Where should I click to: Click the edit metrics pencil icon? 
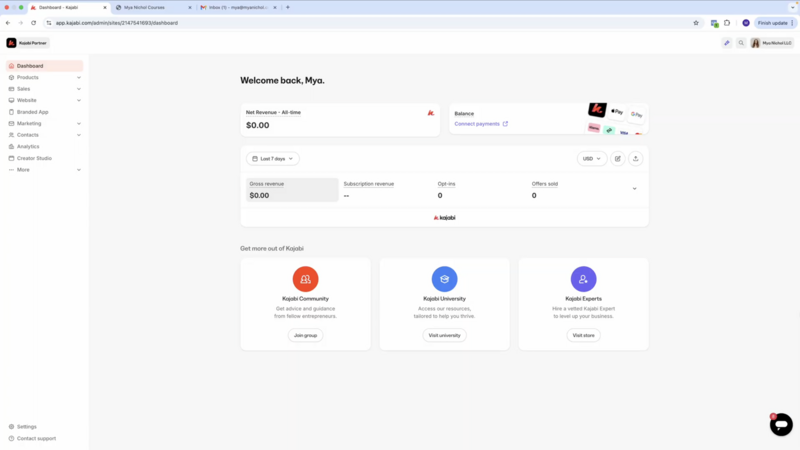617,159
